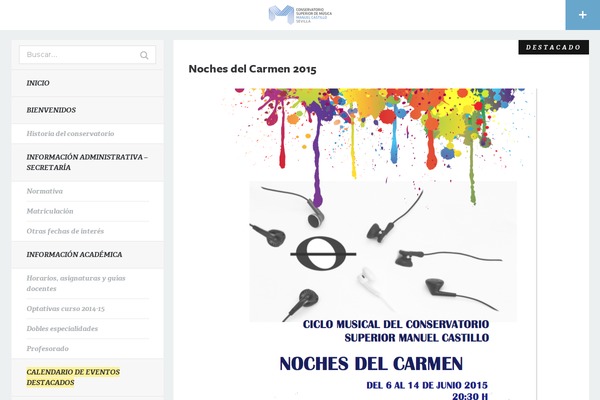Open Historia del conservatorio link

tap(70, 134)
